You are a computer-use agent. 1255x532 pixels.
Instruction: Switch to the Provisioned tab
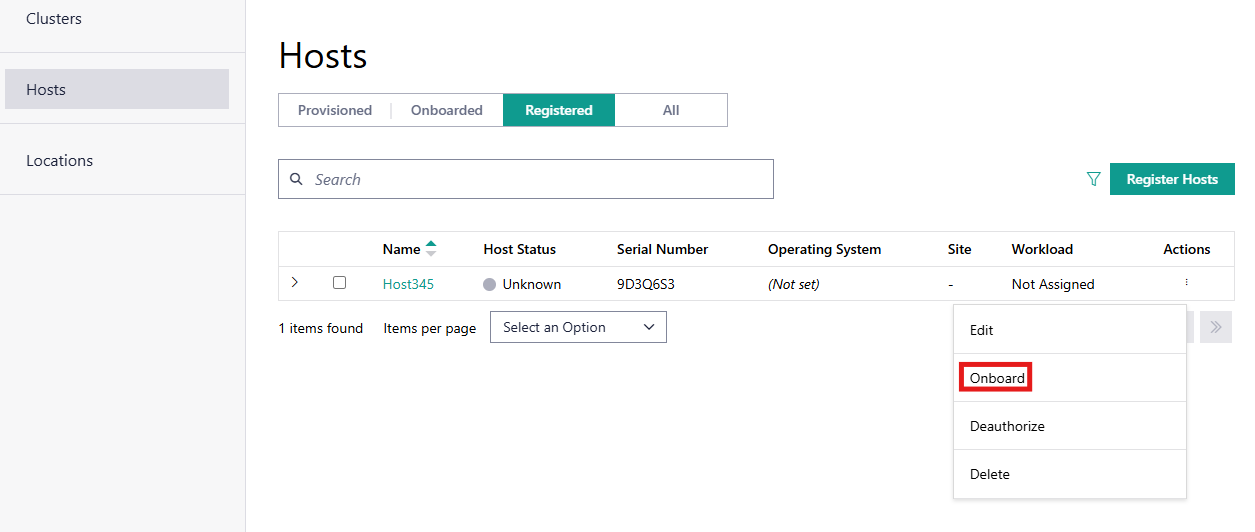(335, 110)
